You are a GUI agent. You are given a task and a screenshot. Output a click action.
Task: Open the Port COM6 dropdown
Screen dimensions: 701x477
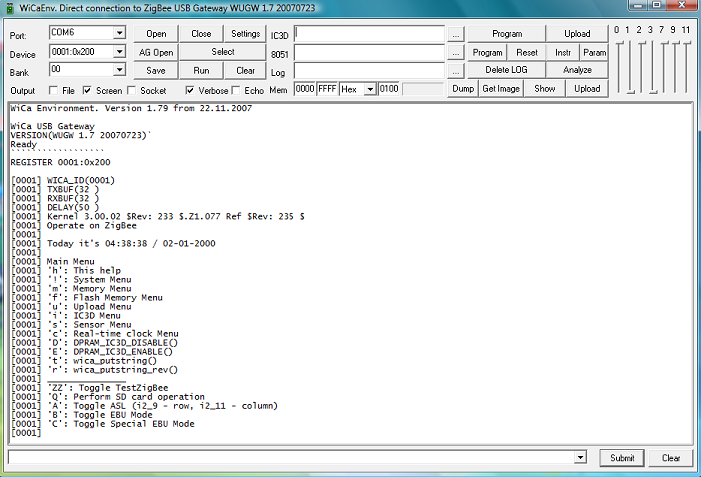coord(119,33)
